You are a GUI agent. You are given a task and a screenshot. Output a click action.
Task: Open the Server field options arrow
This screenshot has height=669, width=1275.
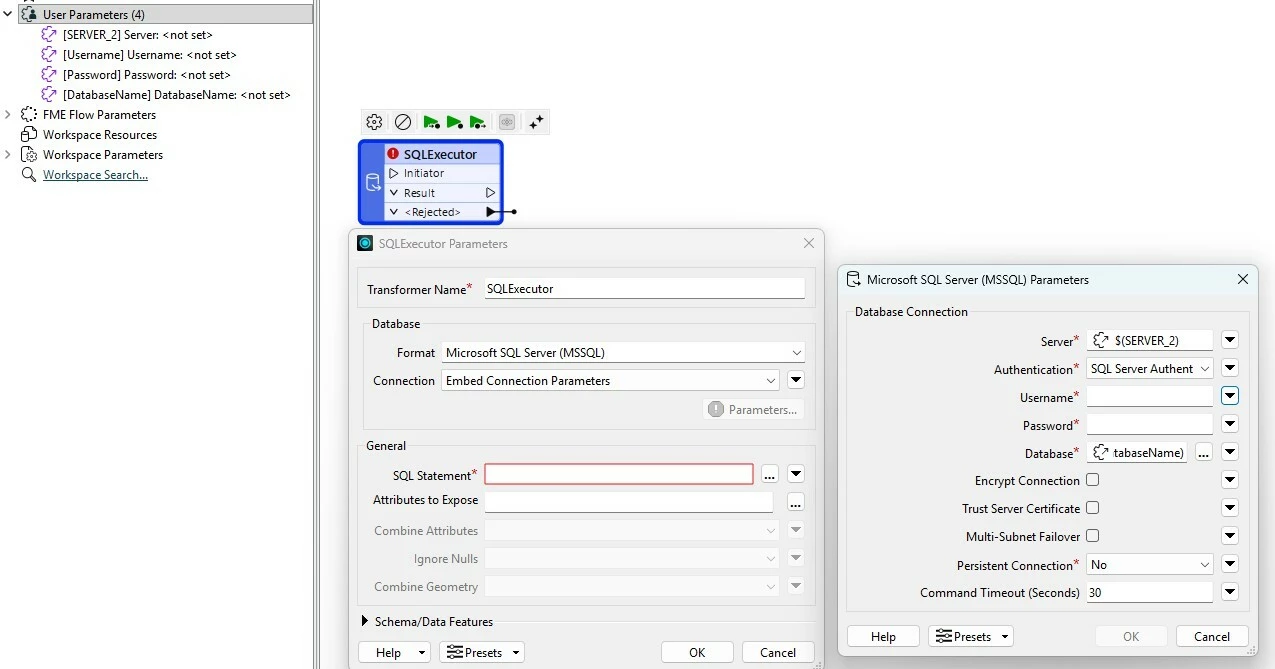coord(1230,340)
